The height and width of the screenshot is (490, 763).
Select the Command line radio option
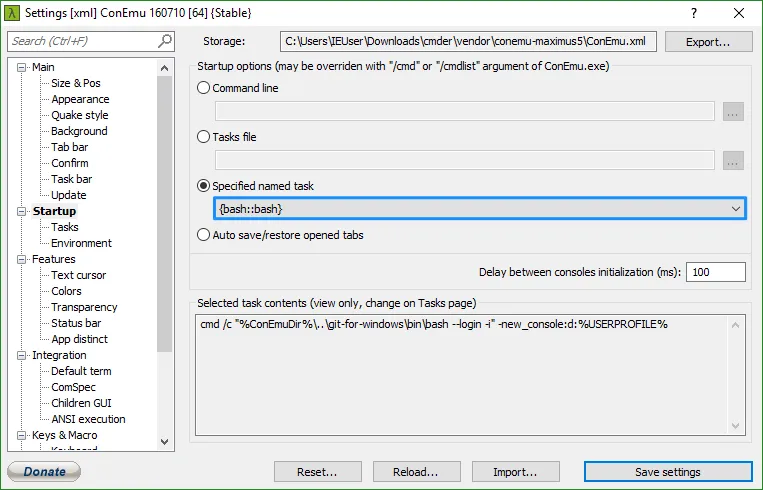[x=204, y=88]
